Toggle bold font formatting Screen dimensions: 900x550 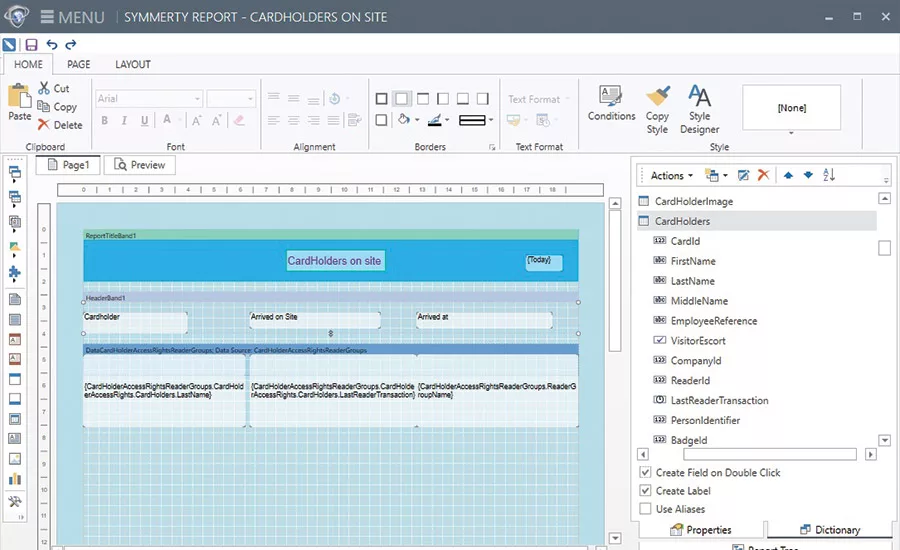104,121
